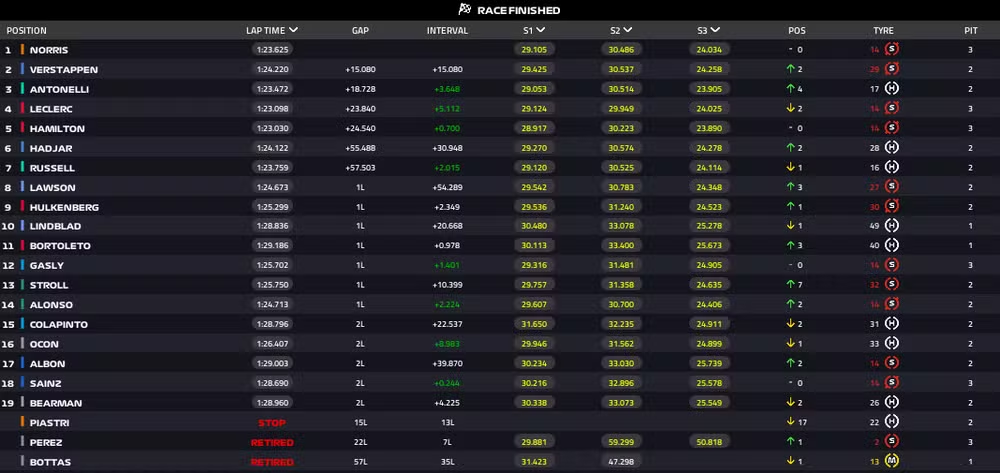The height and width of the screenshot is (473, 1000).
Task: Select driver name OCON
Action: pos(44,344)
